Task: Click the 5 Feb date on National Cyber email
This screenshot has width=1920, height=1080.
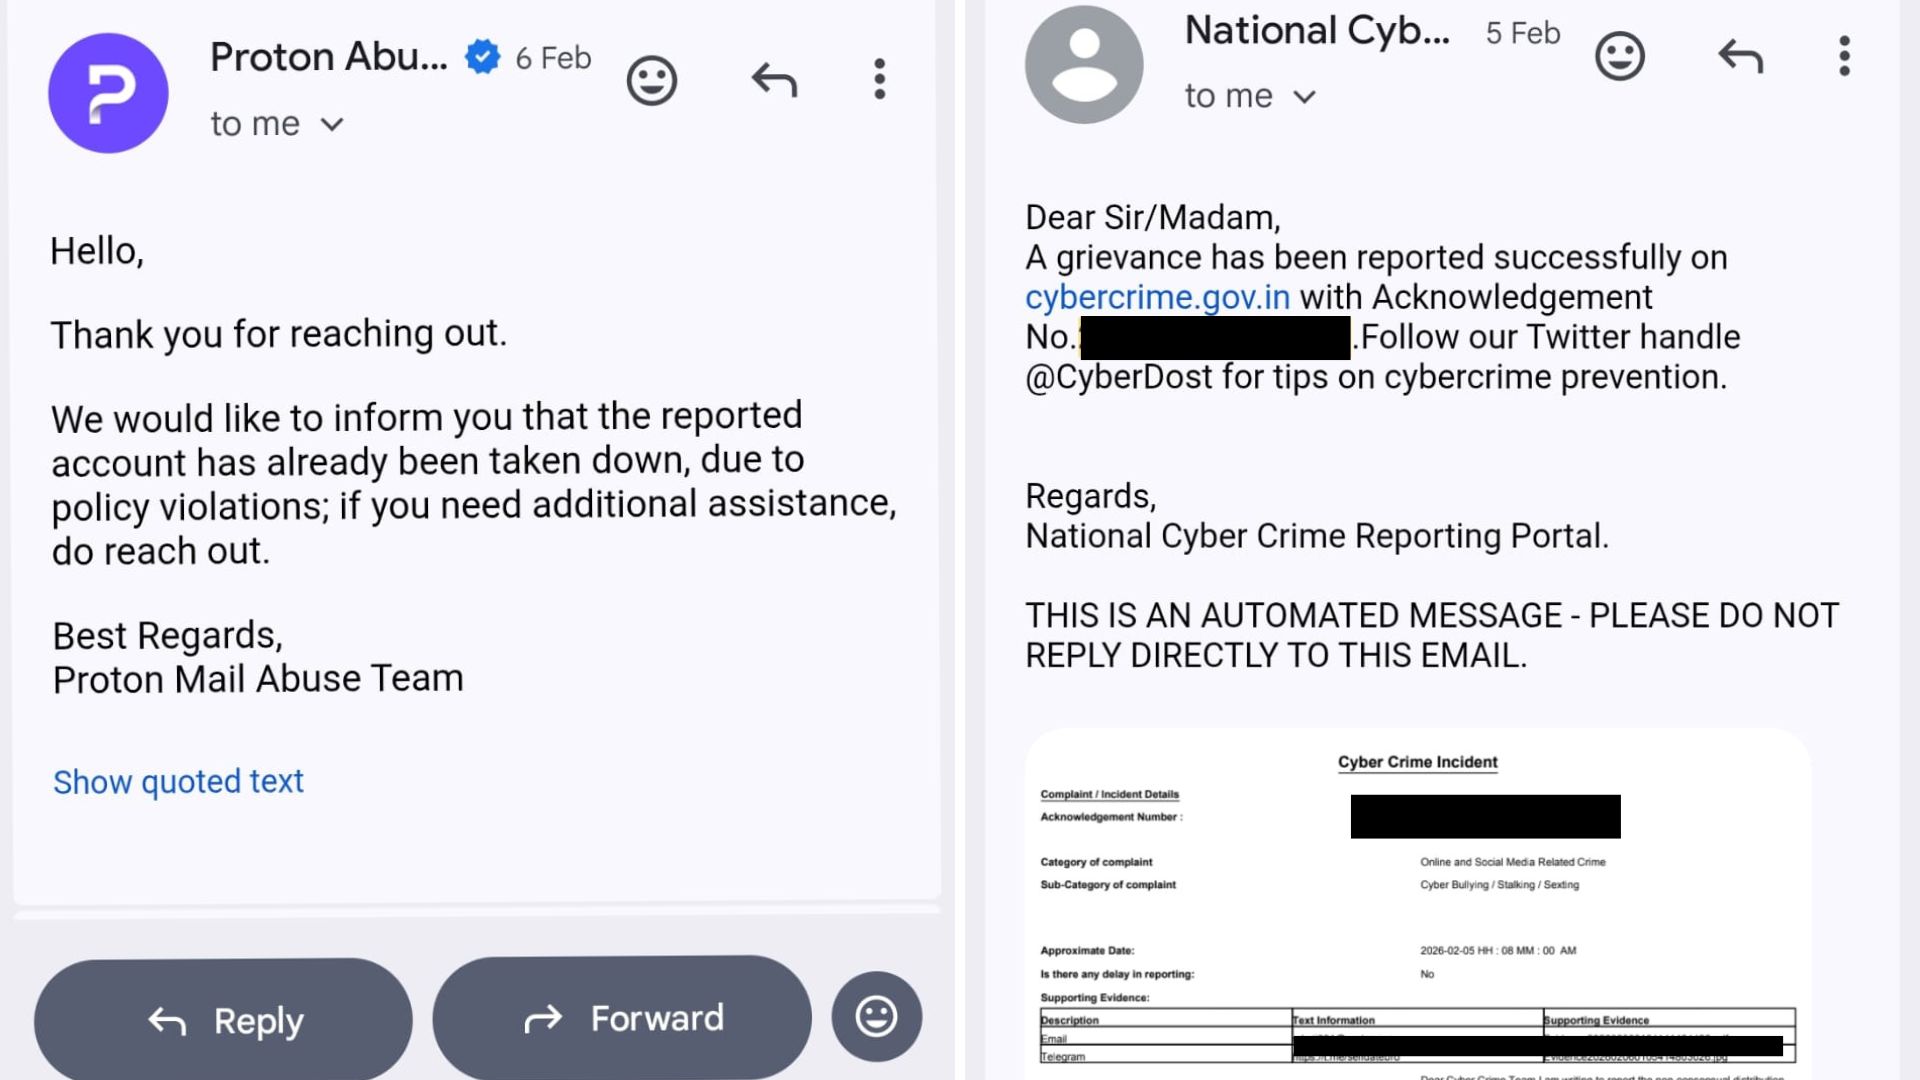Action: 1521,32
